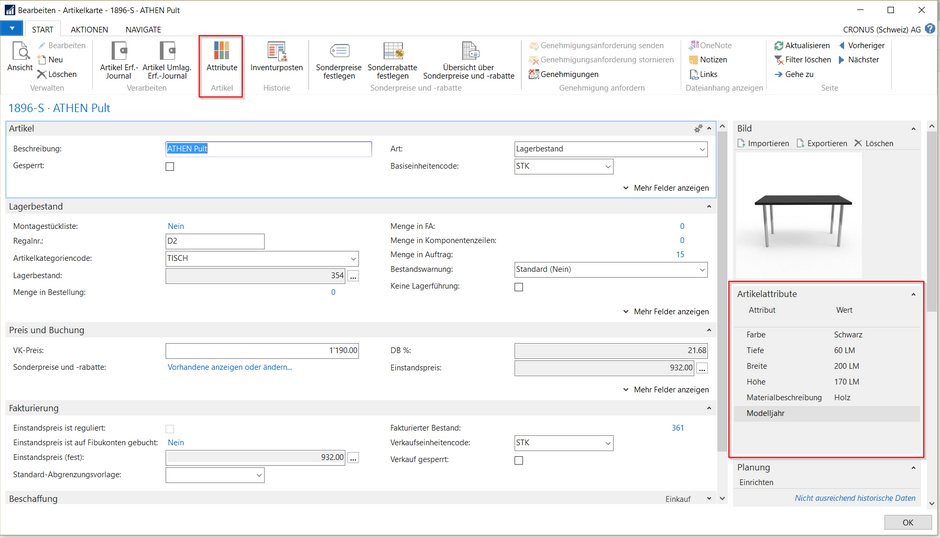Screen dimensions: 940x538
Task: Open Notizen
Action: tap(708, 60)
